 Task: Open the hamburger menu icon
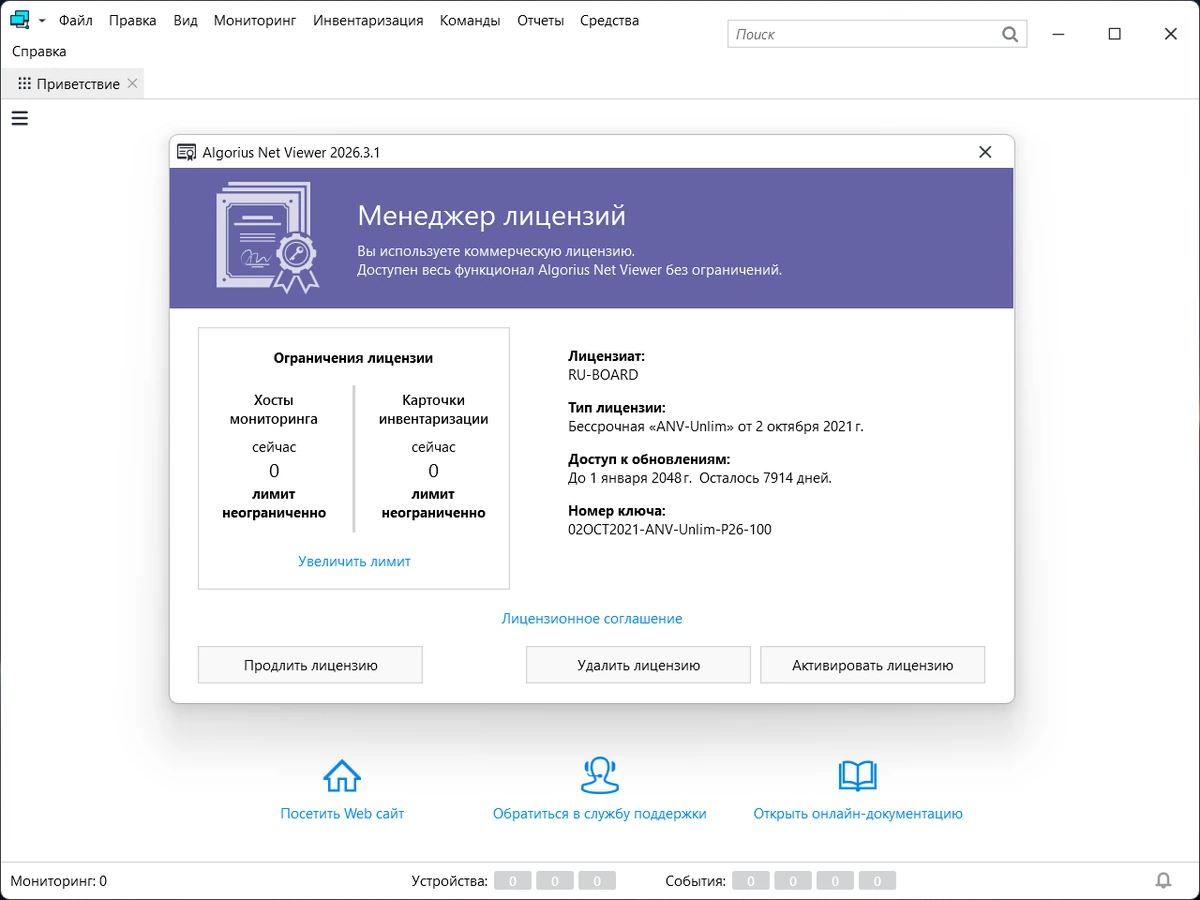click(x=19, y=118)
